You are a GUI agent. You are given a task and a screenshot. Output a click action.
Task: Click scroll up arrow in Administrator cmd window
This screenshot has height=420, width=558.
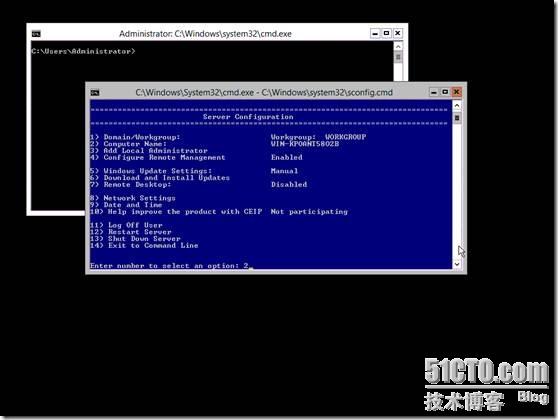click(398, 47)
